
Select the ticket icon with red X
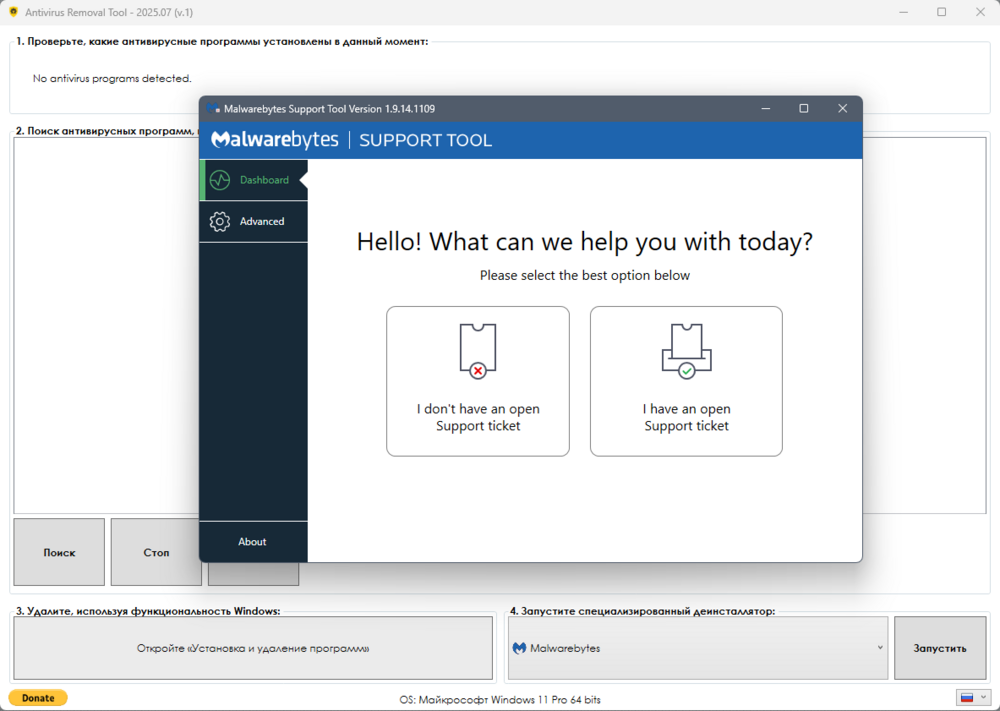point(477,351)
